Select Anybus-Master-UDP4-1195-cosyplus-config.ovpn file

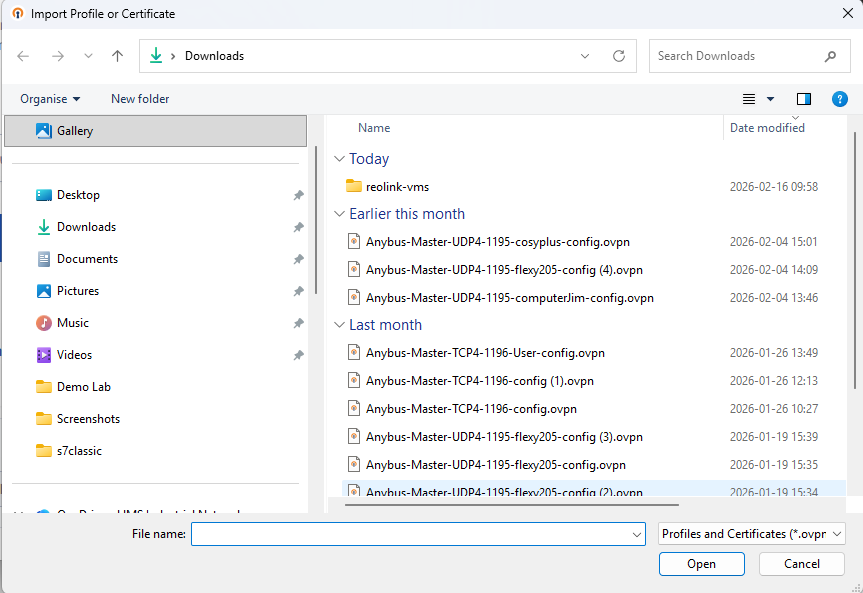497,242
